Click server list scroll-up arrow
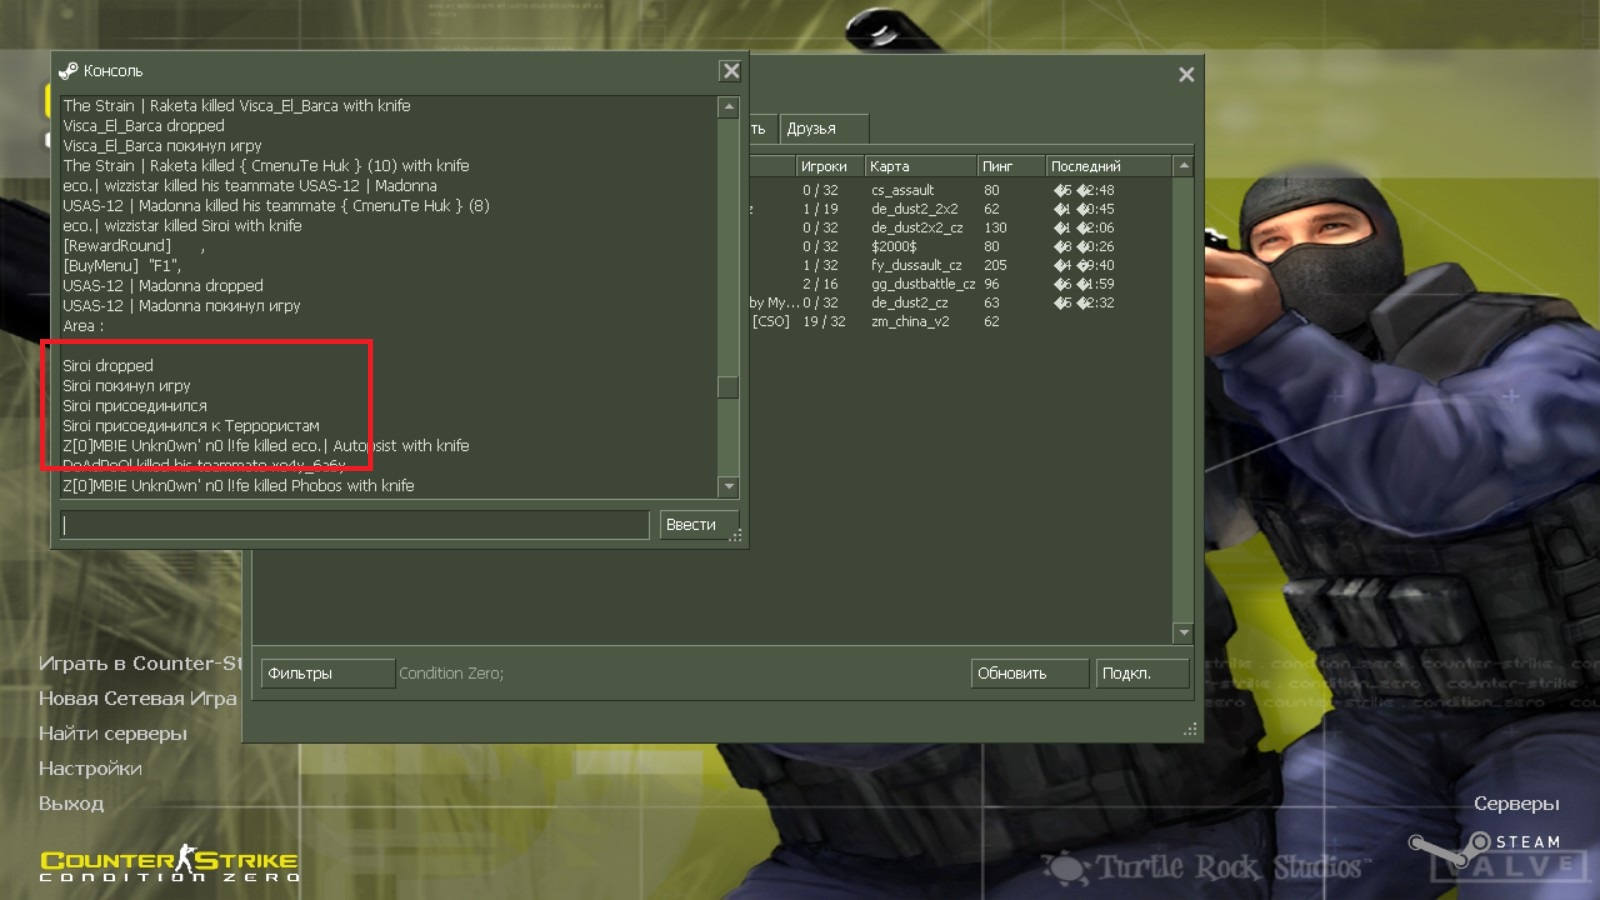The image size is (1600, 900). click(x=1184, y=166)
